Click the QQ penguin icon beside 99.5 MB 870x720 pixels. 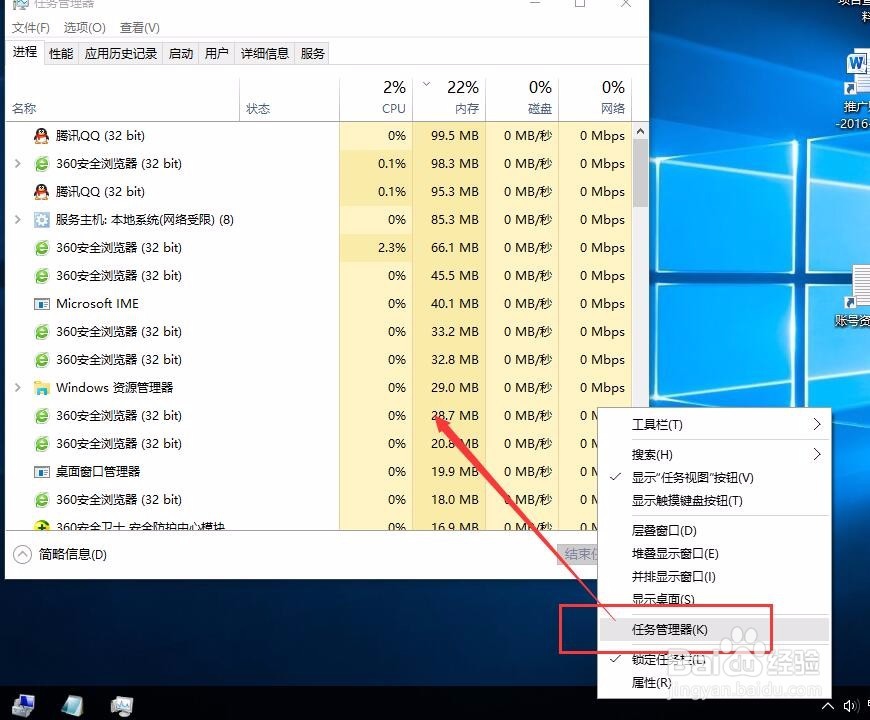tap(41, 136)
